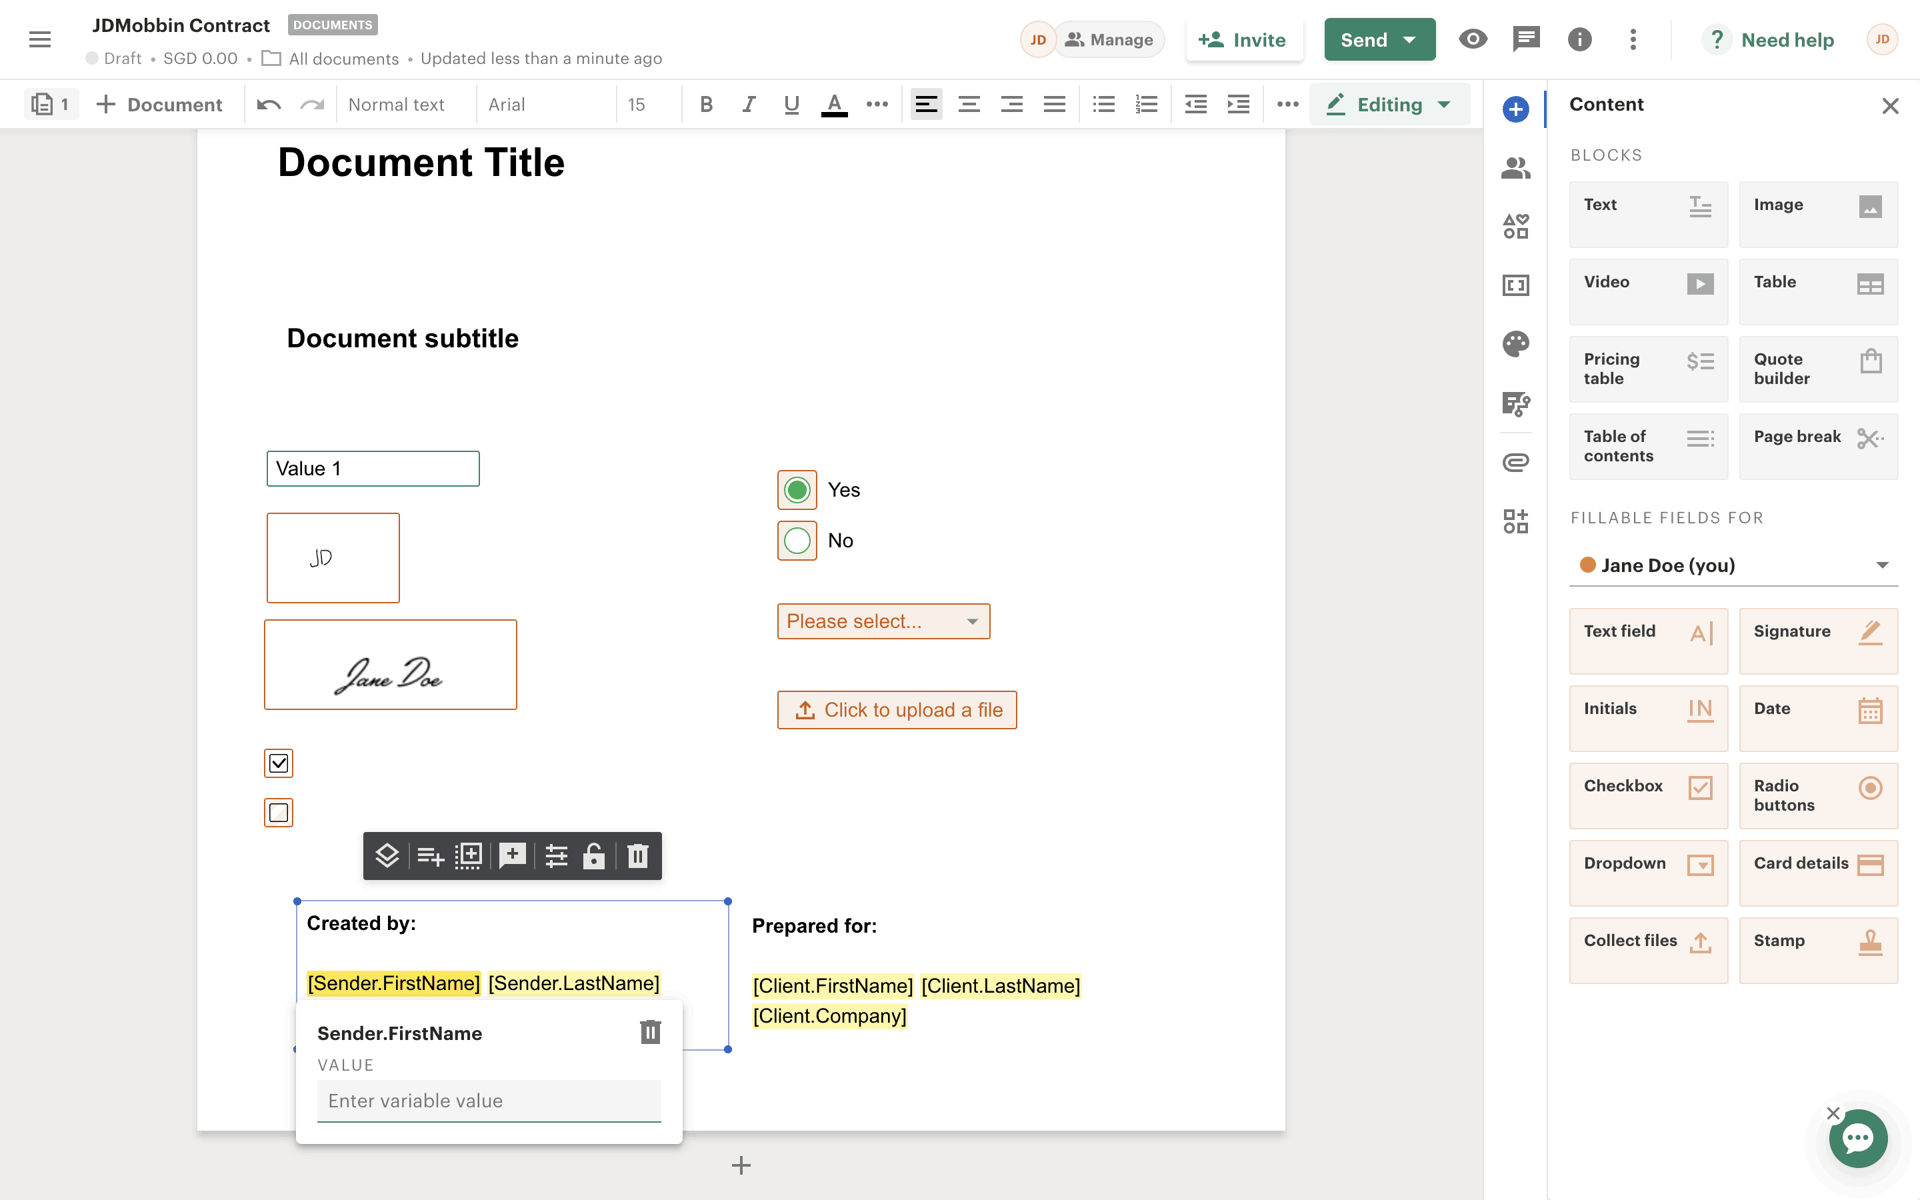Click the Enter variable value field
Screen dimensions: 1920x1200
489,1101
